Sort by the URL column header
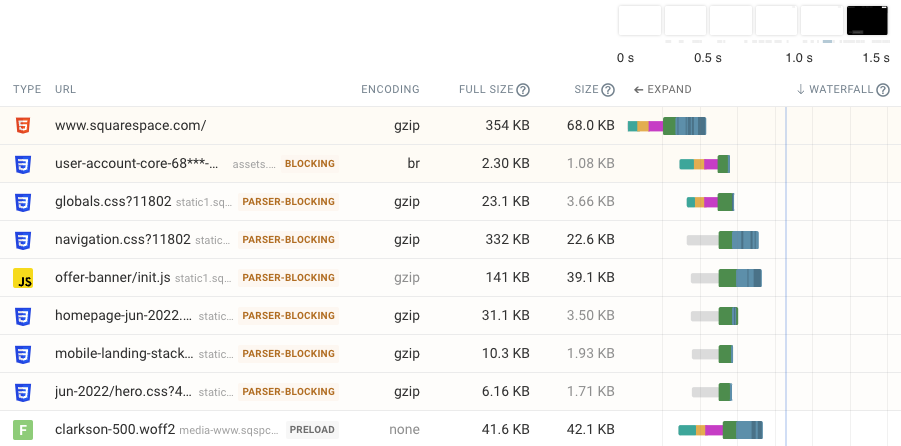 65,90
